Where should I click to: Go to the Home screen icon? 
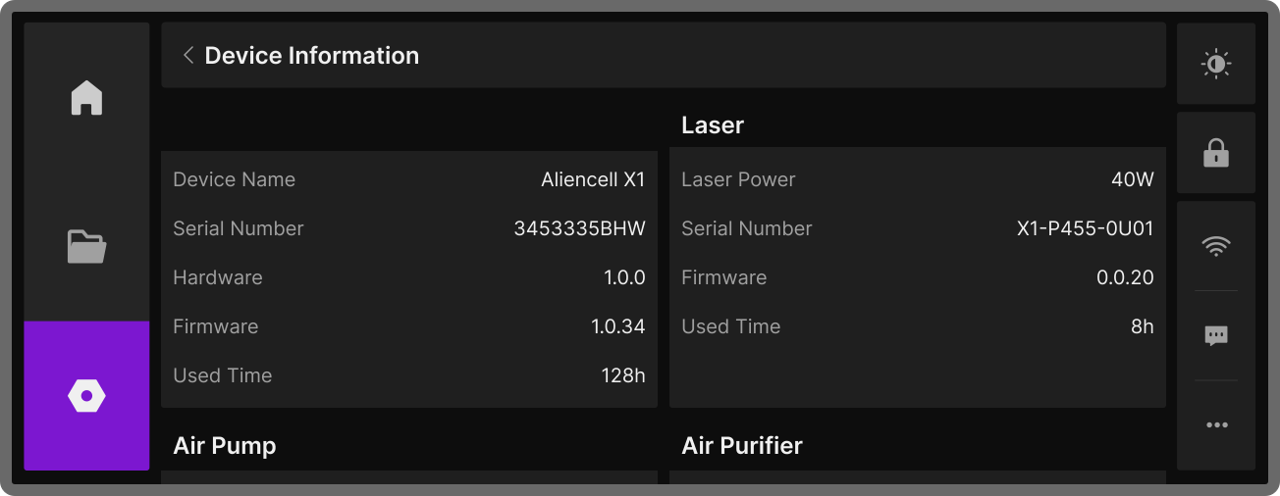click(x=87, y=98)
